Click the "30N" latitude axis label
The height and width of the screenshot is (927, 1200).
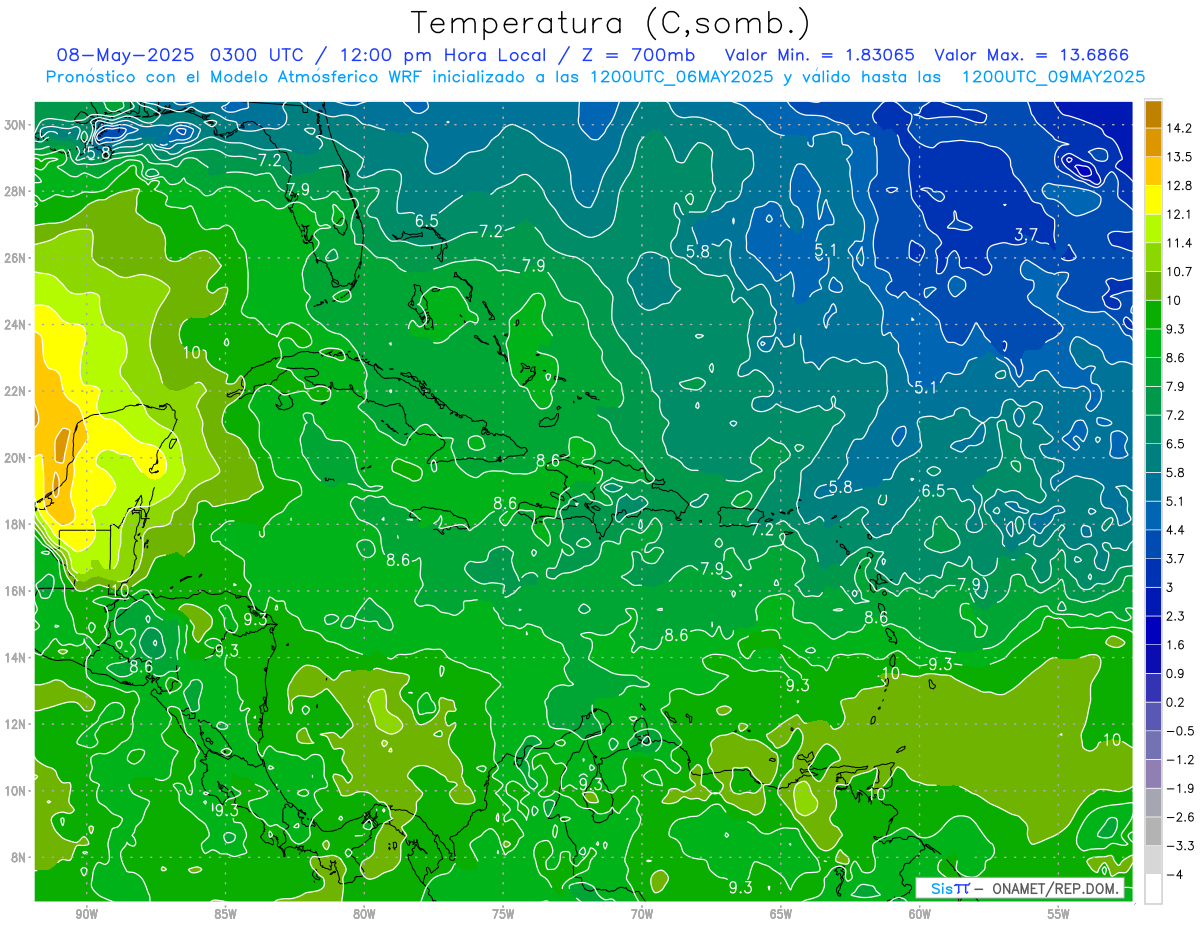pyautogui.click(x=15, y=125)
